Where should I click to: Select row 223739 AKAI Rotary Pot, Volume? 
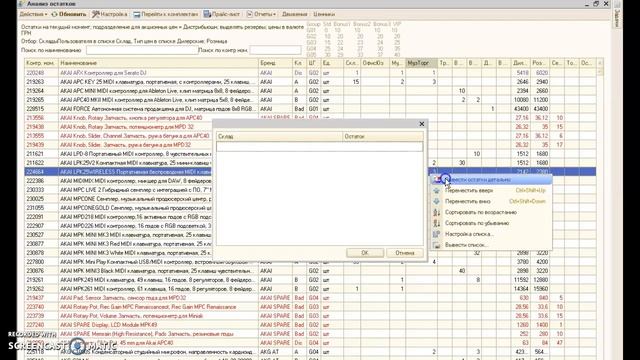point(310,316)
